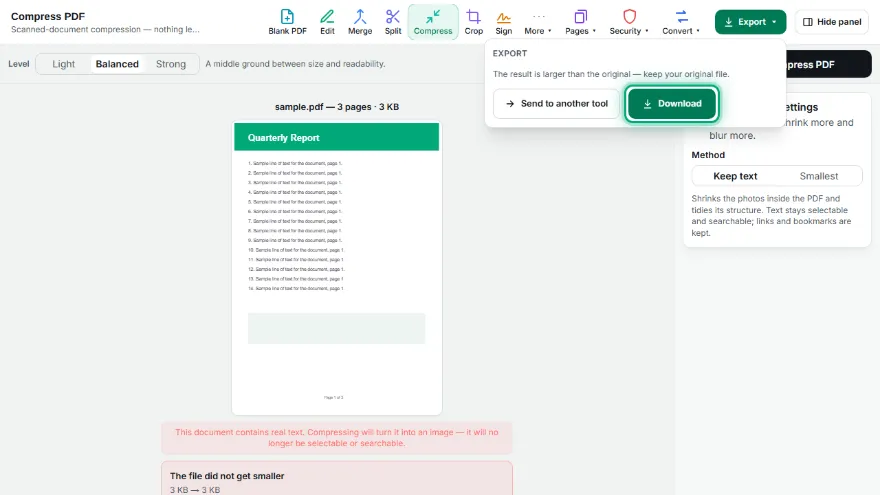
Task: Click the real-text compression warning banner
Action: click(337, 438)
